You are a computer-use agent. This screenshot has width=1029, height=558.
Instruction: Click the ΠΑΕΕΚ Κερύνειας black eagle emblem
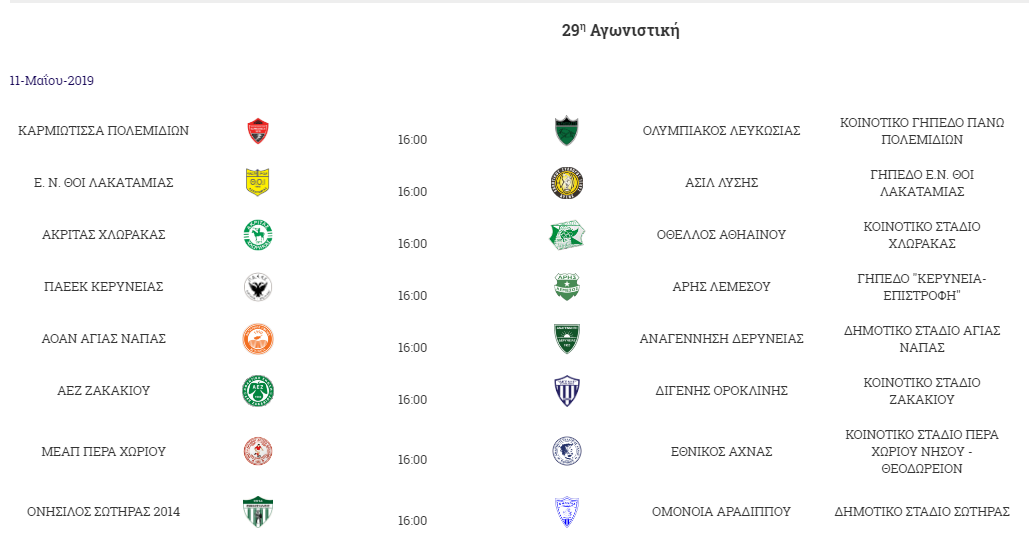pos(258,287)
